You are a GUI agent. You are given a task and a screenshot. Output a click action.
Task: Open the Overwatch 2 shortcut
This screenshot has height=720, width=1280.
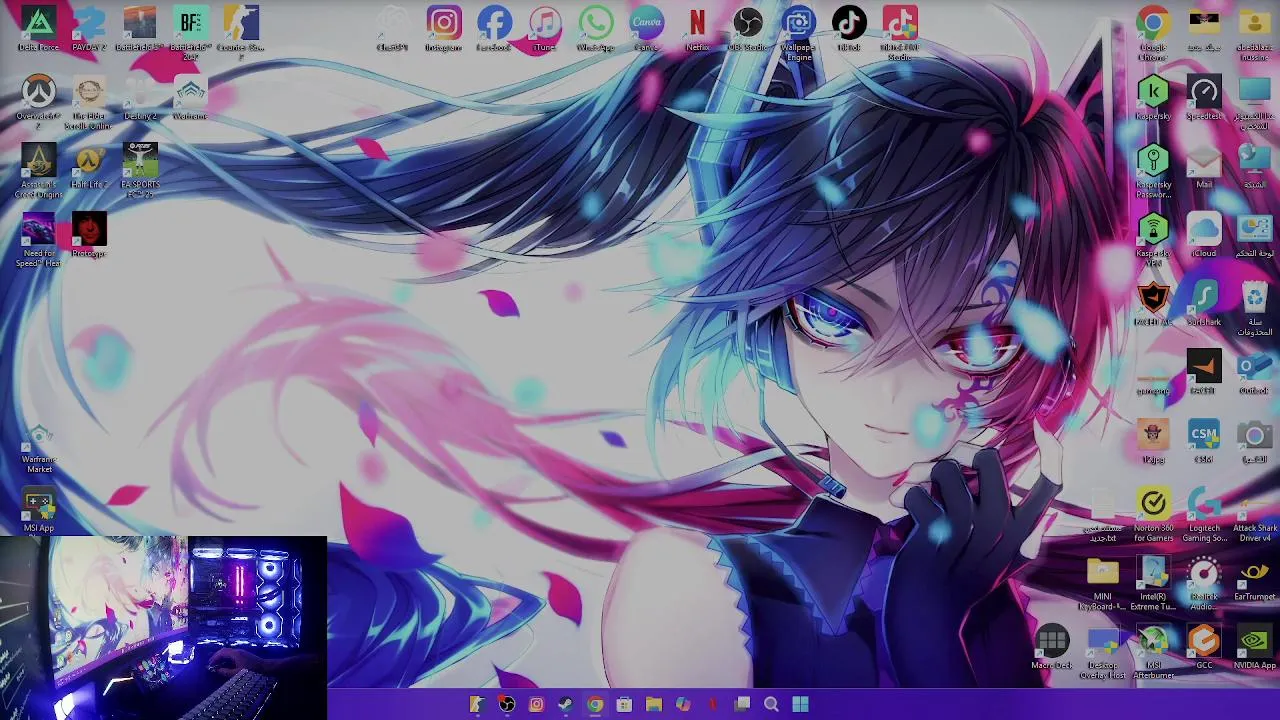[x=38, y=100]
